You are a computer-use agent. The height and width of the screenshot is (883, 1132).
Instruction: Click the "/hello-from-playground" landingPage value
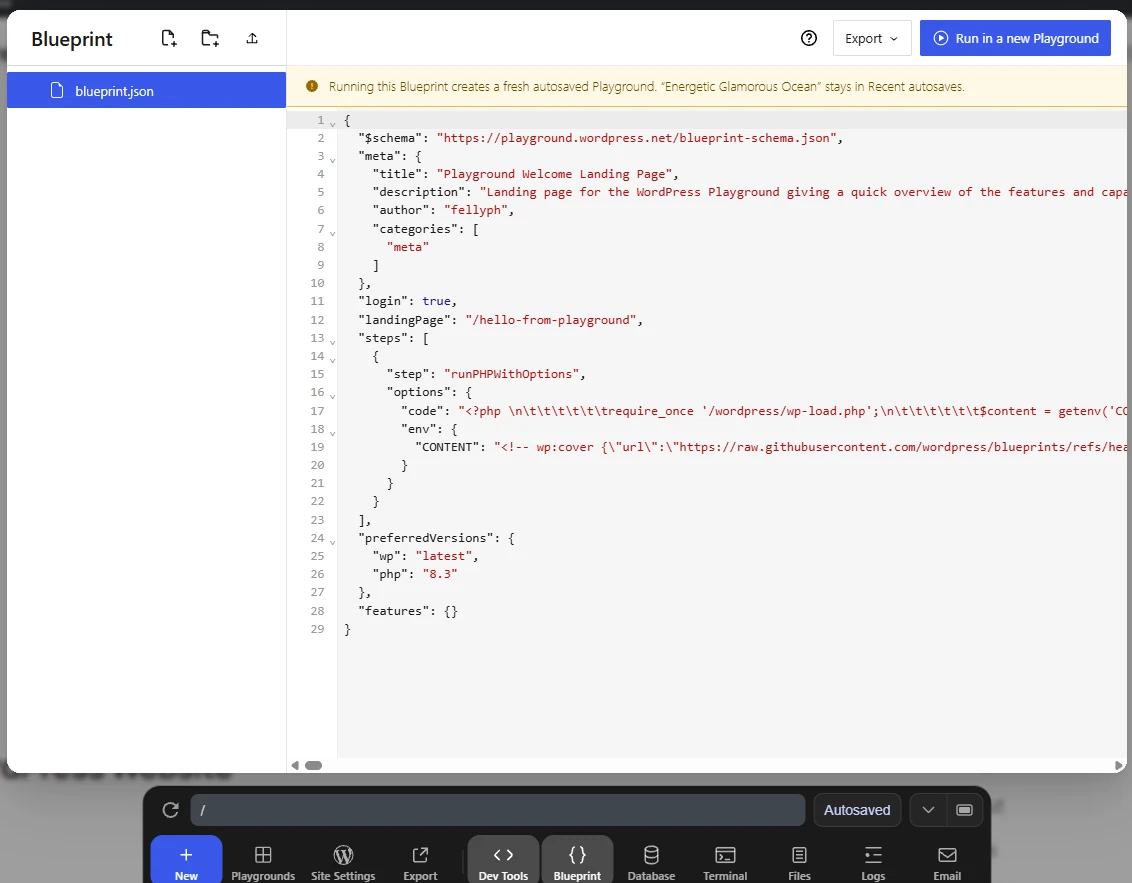point(551,320)
